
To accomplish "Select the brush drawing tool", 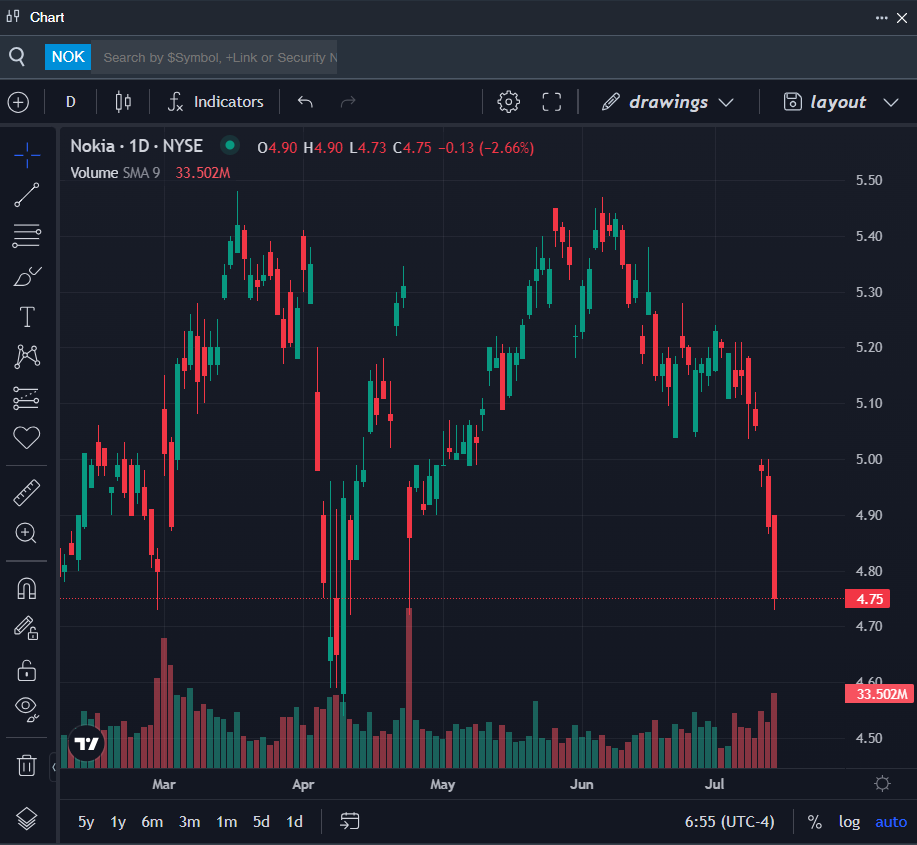I will click(x=27, y=276).
